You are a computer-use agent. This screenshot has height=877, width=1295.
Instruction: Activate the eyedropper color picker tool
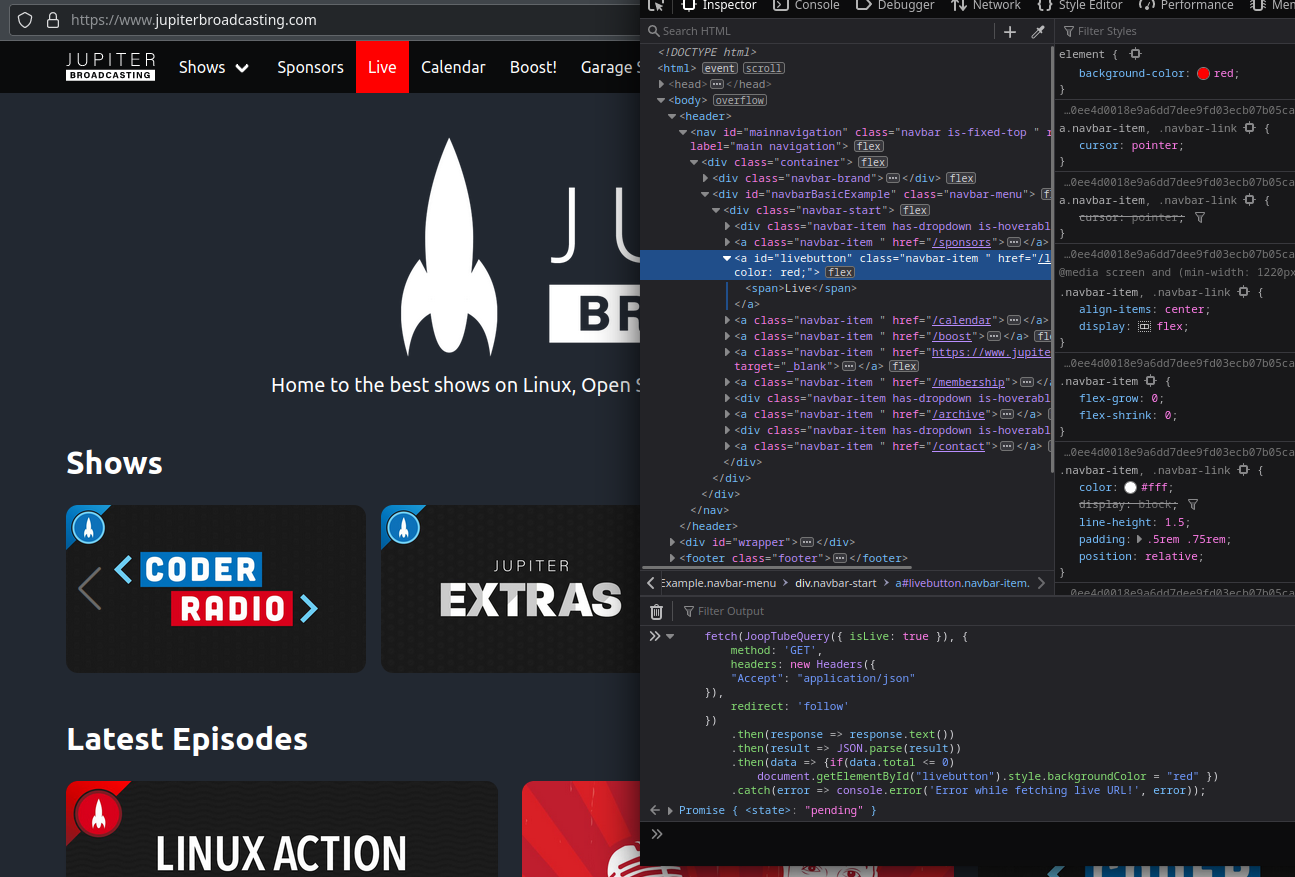pyautogui.click(x=1038, y=32)
